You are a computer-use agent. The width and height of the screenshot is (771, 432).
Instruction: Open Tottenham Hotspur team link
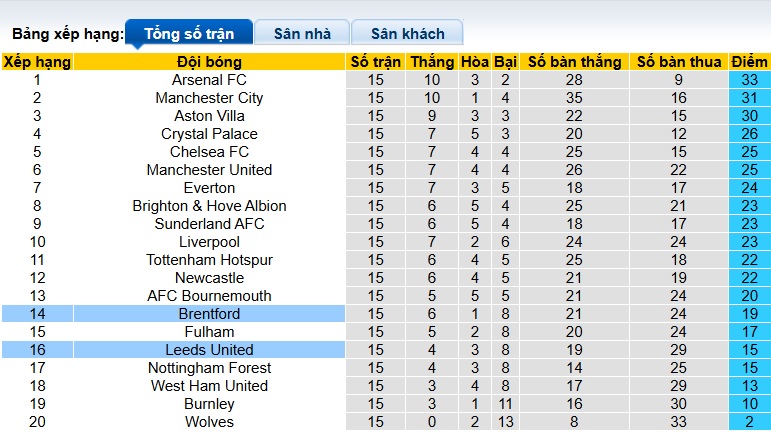pos(209,260)
